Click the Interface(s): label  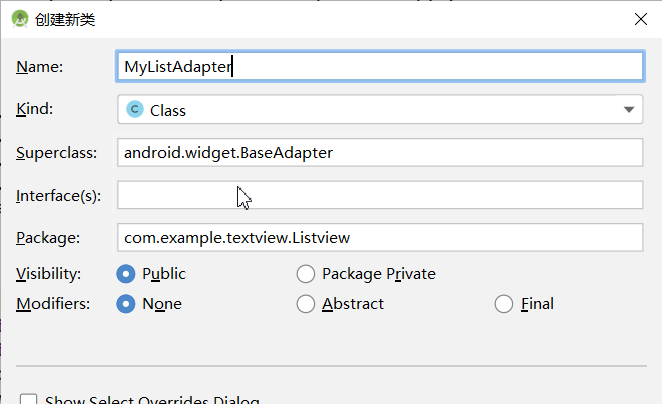58,196
